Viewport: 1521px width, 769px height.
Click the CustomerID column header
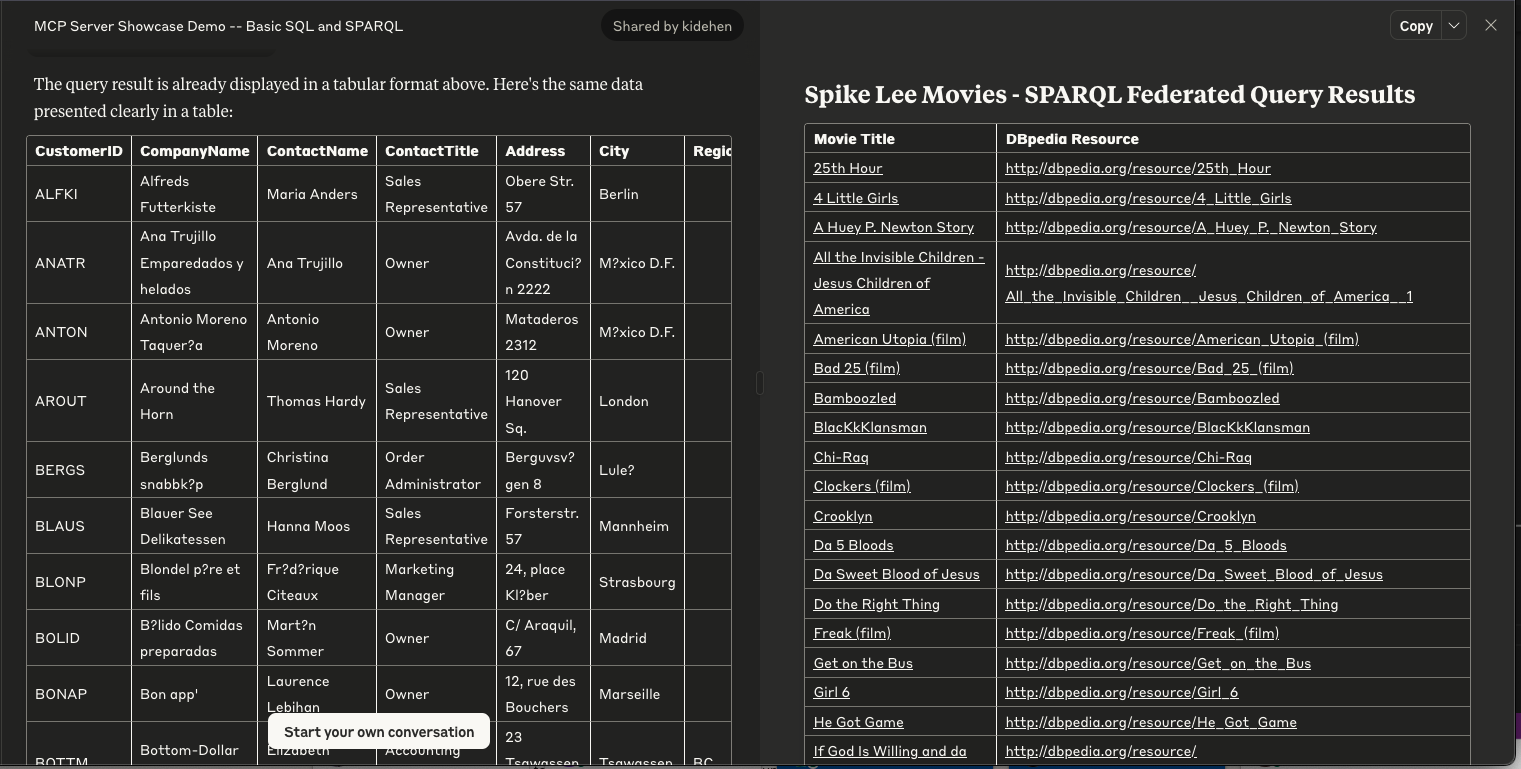tap(79, 151)
